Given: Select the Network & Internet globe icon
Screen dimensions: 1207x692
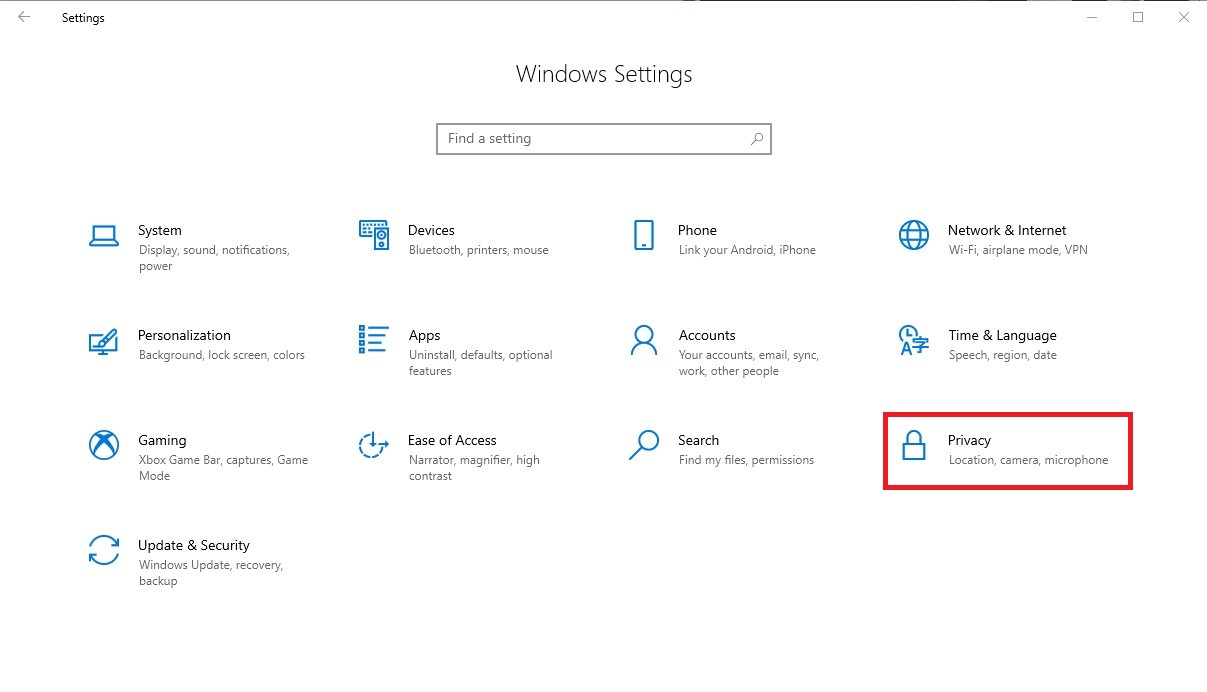Looking at the screenshot, I should click(912, 236).
